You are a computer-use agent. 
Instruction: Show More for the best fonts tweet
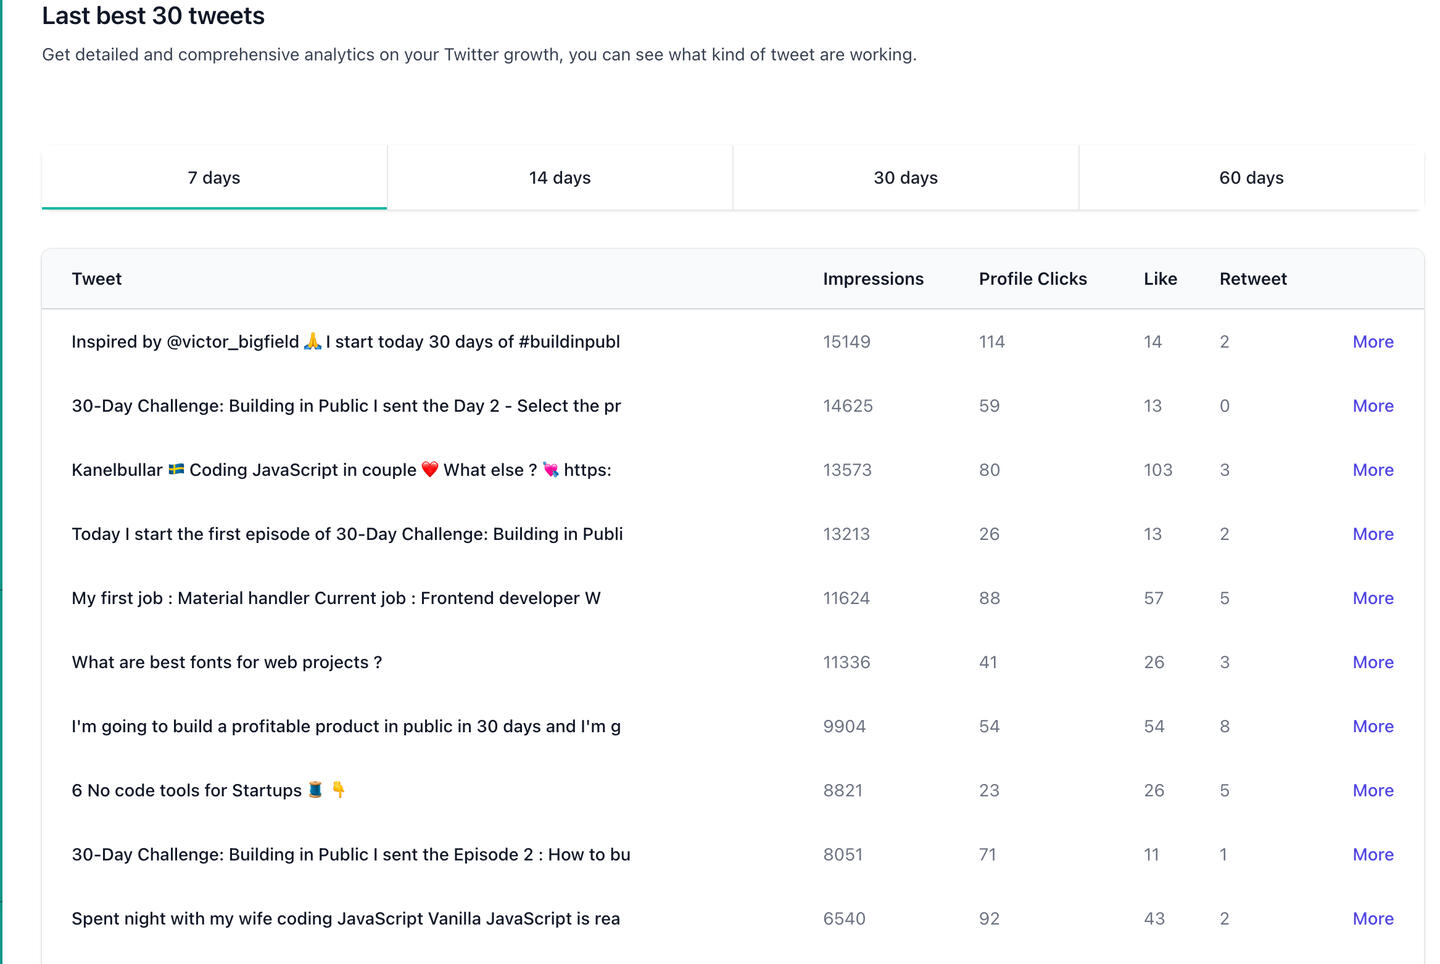coord(1373,662)
